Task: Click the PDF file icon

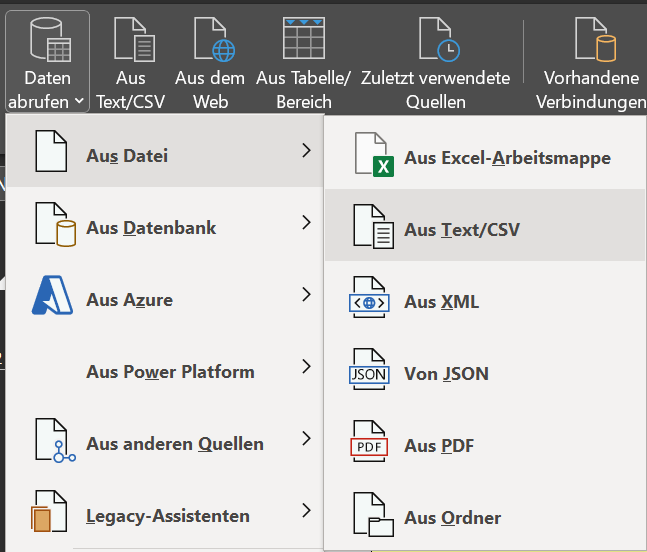Action: 369,445
